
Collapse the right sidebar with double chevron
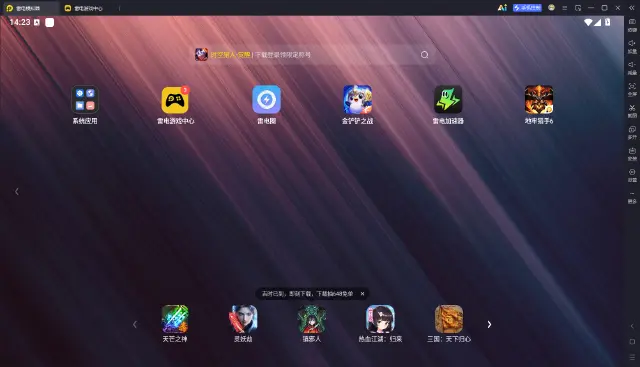point(632,8)
